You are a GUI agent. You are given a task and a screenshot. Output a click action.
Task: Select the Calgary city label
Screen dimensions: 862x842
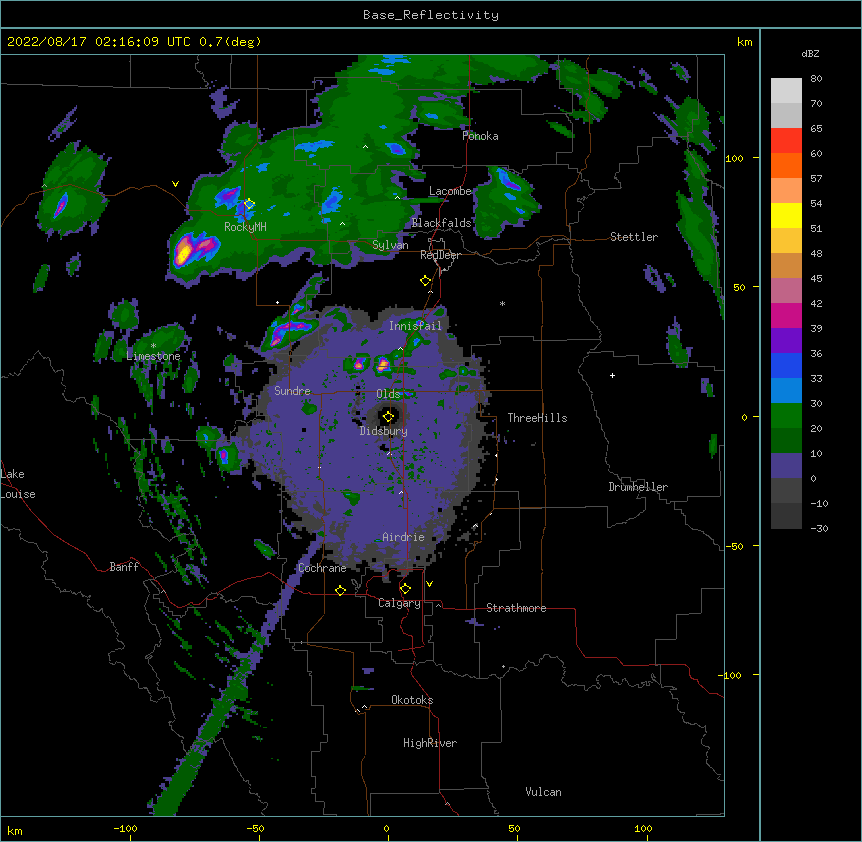[x=399, y=603]
